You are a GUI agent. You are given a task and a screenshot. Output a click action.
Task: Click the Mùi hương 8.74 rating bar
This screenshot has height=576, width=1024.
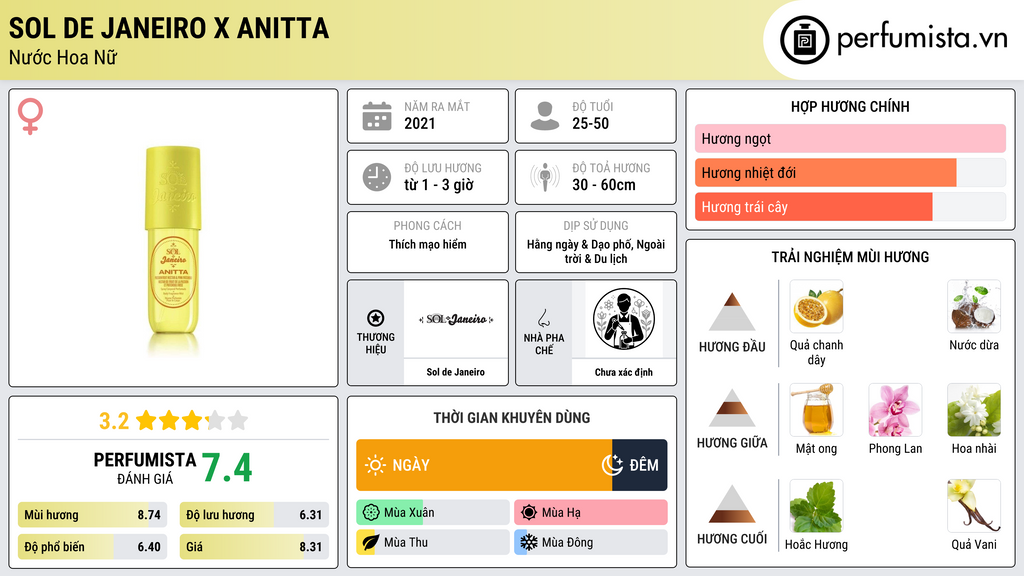point(92,515)
